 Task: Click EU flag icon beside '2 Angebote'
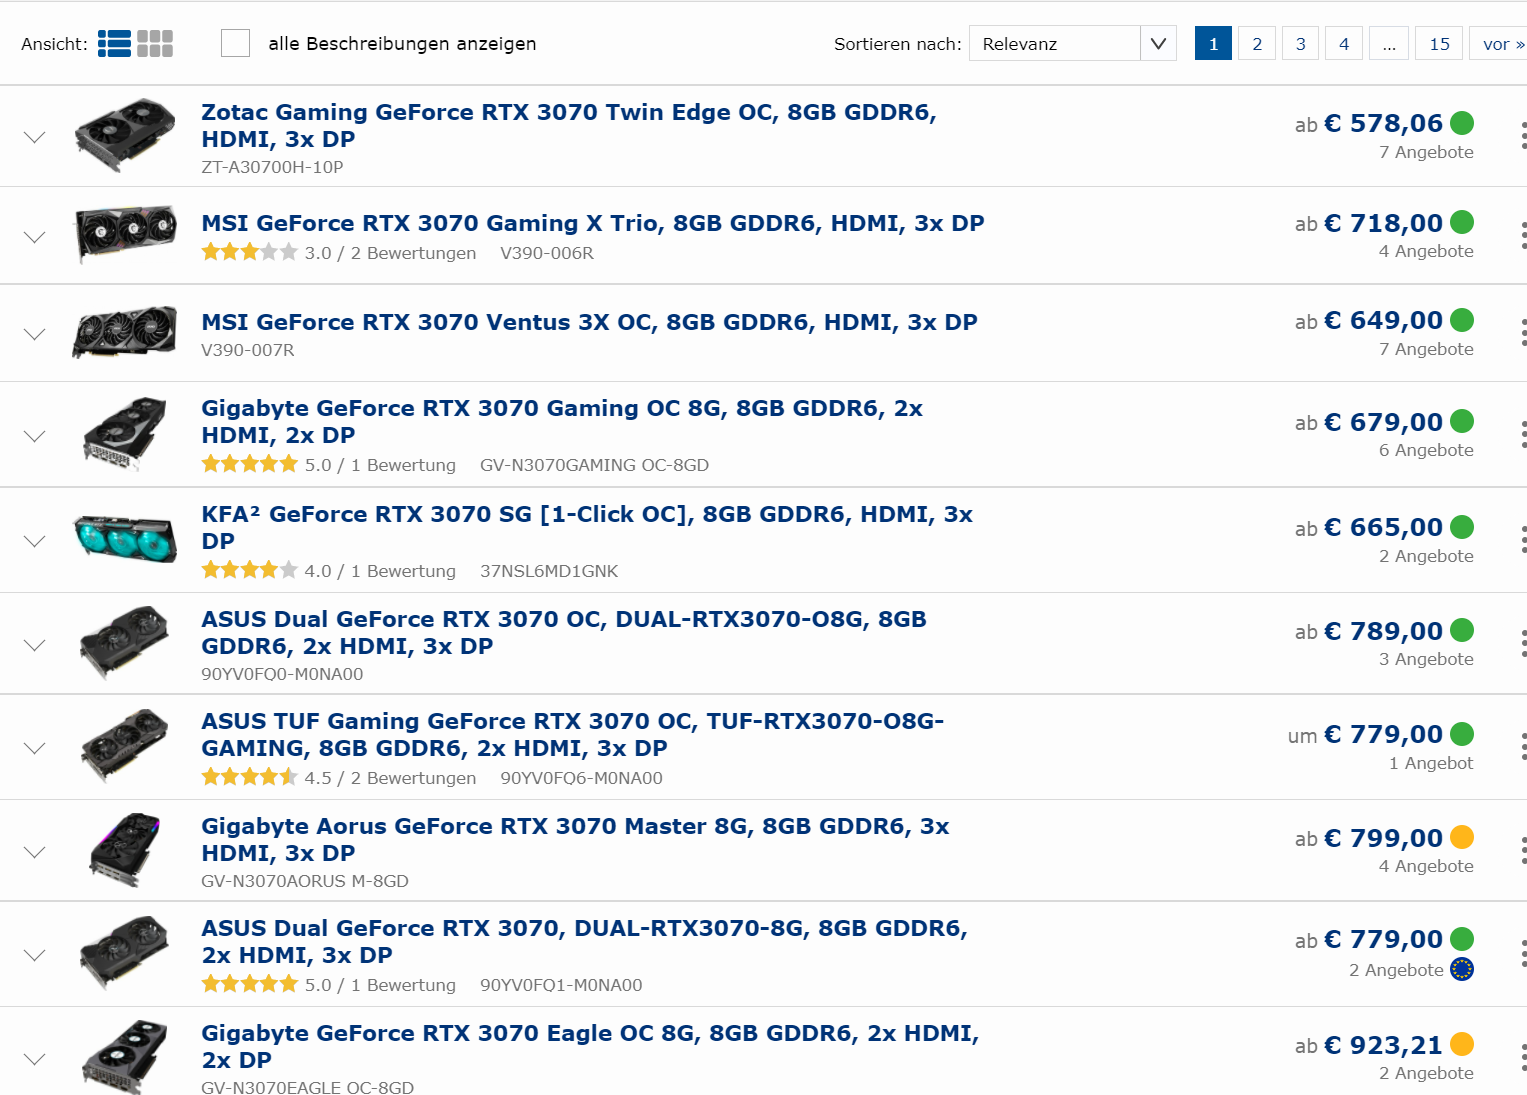(1462, 969)
